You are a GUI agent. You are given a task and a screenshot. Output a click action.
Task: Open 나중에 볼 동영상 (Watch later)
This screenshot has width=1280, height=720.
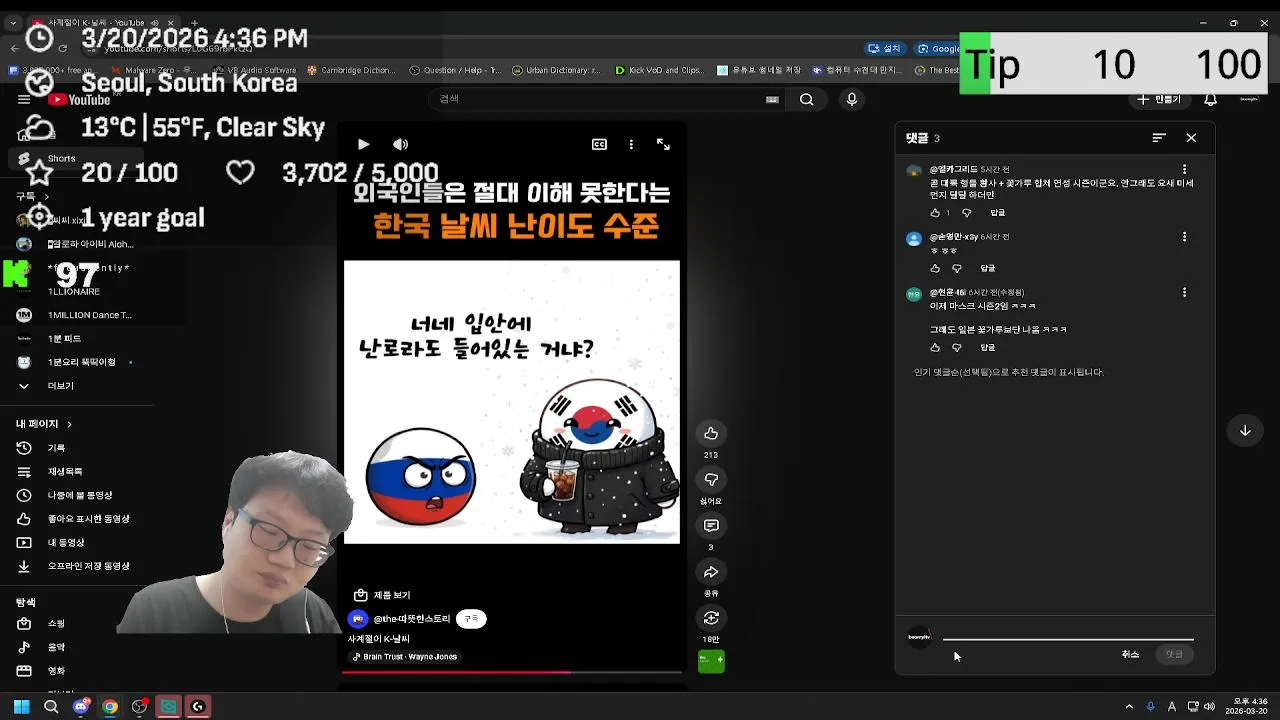[80, 495]
